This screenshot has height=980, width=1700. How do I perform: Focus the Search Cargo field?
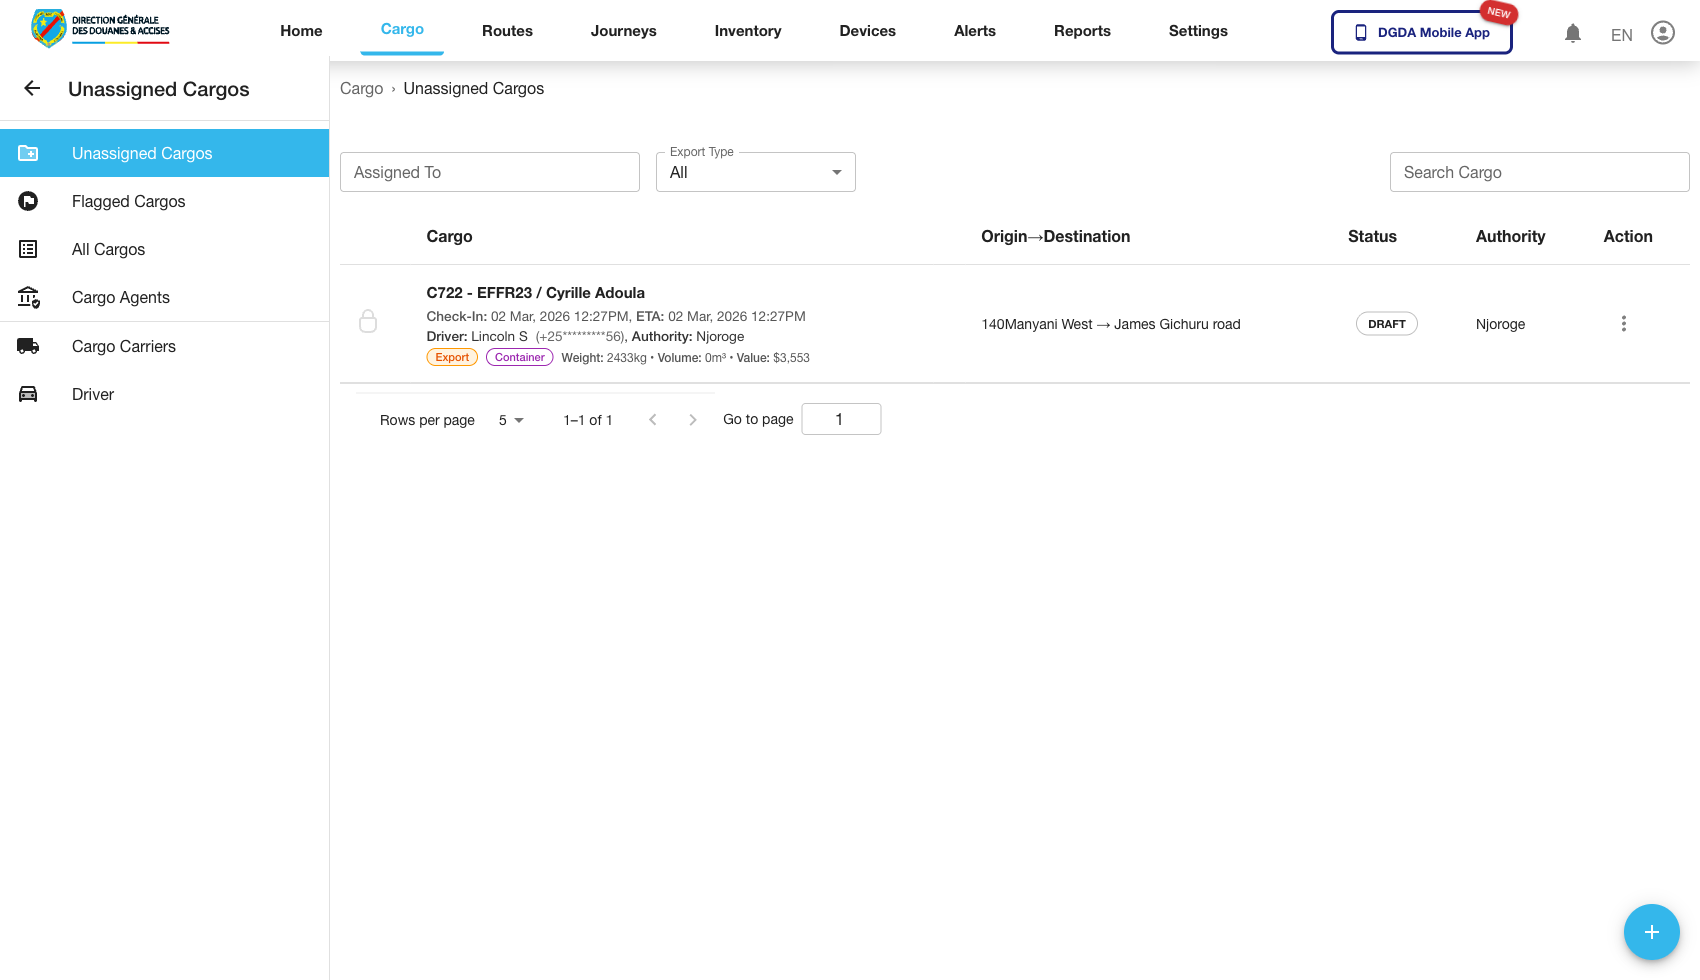[1539, 172]
